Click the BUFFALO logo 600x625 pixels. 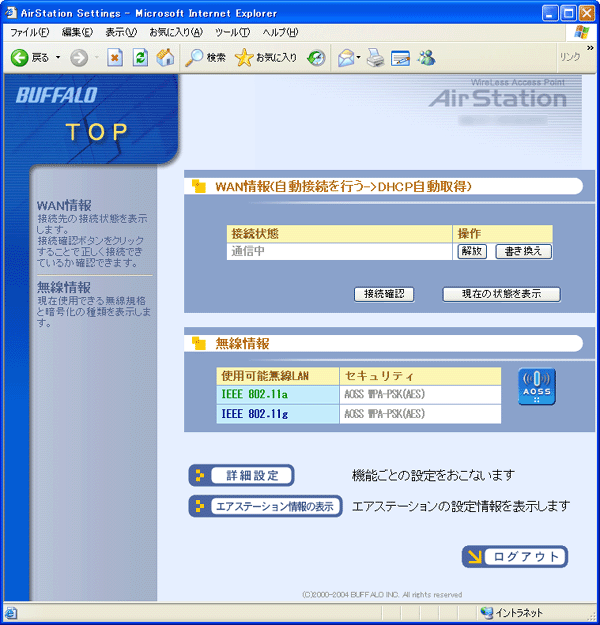(57, 95)
